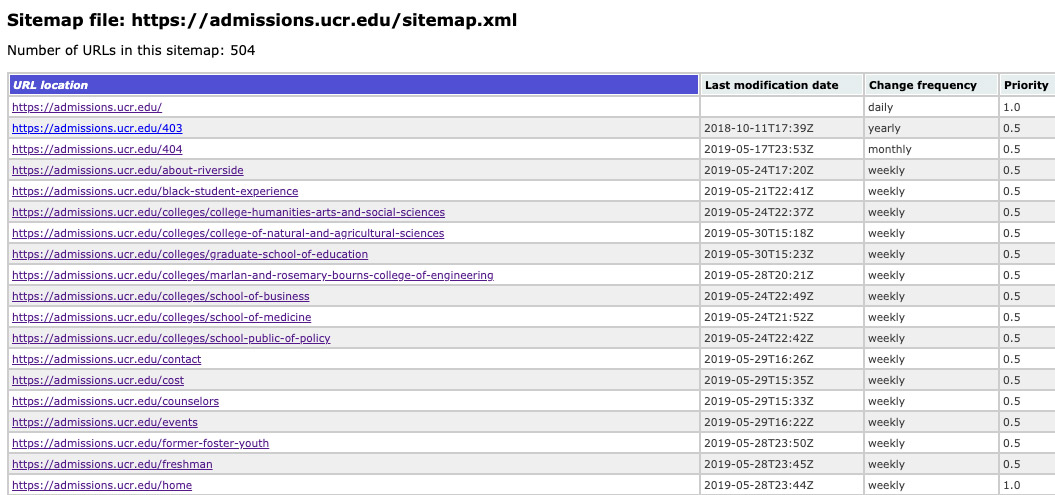Image resolution: width=1055 pixels, height=495 pixels.
Task: Sort by Last modification date header
Action: 771,85
